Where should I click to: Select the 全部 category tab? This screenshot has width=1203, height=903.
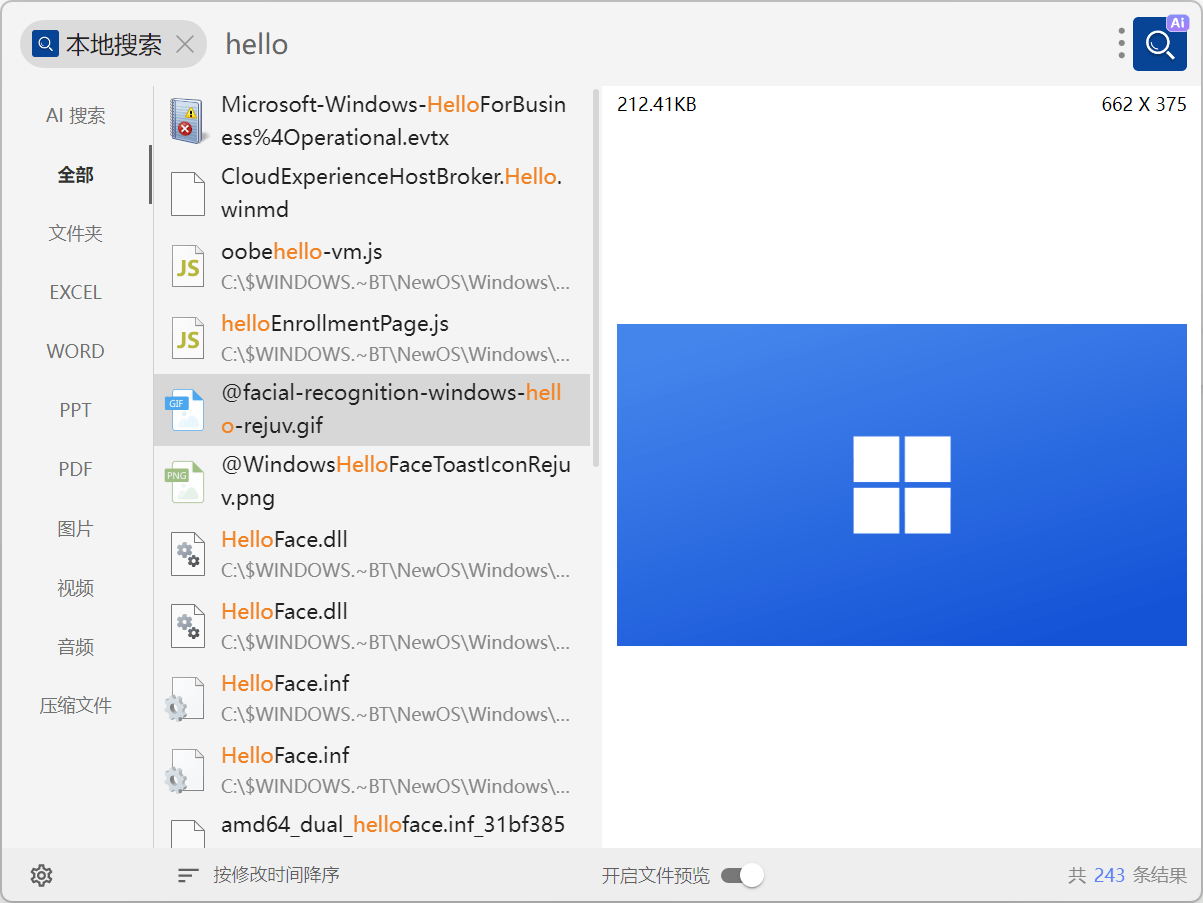tap(76, 175)
